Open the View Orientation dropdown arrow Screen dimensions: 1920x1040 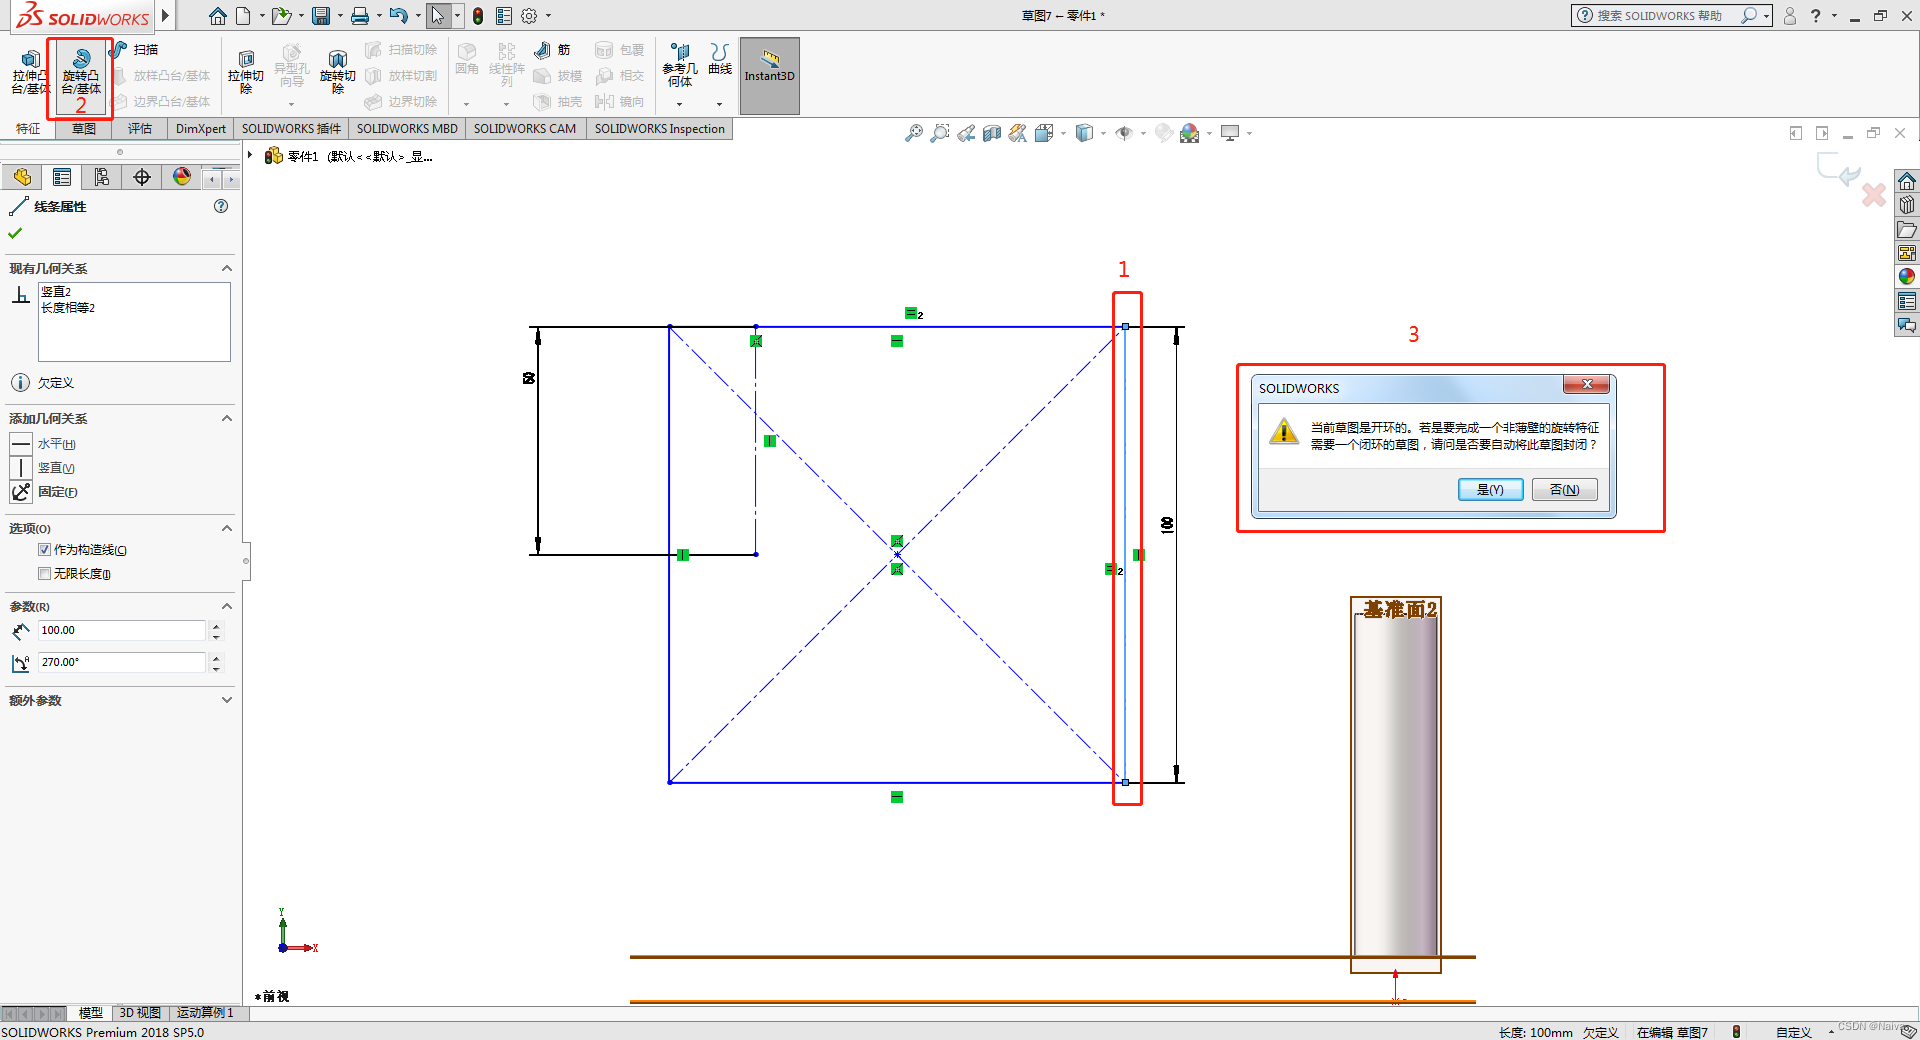[1064, 133]
